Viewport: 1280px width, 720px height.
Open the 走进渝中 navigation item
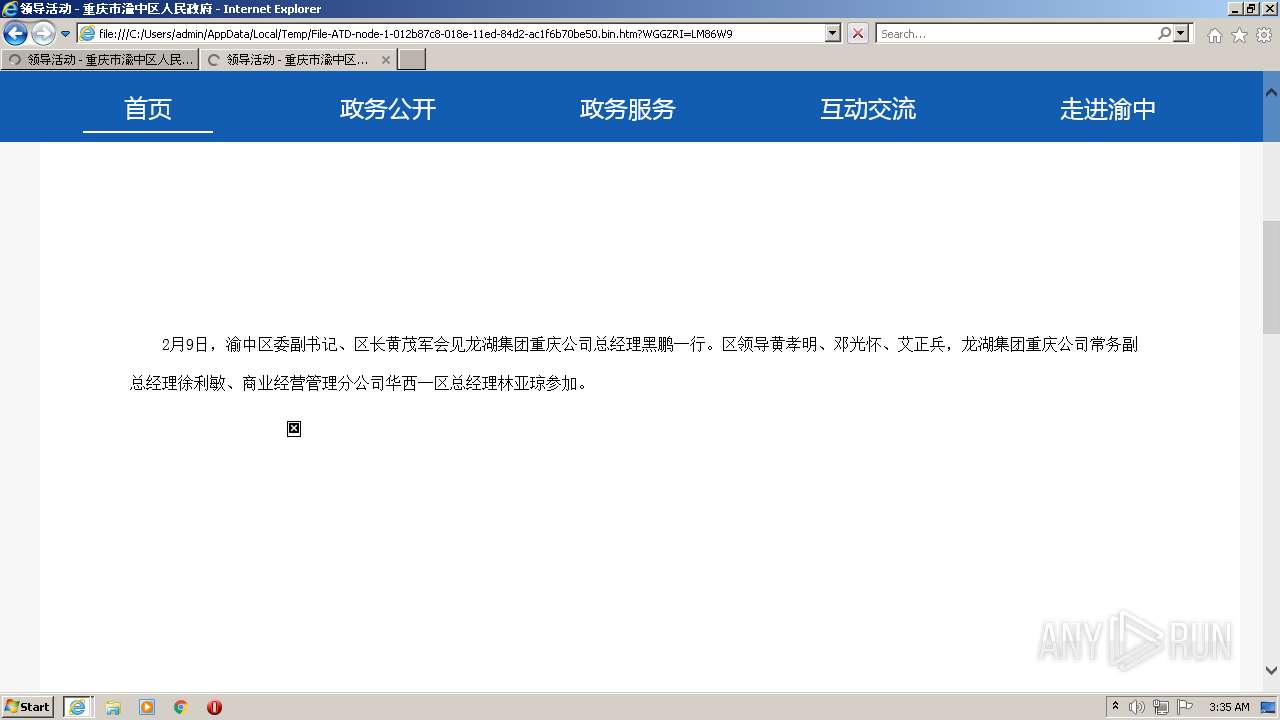click(1108, 108)
